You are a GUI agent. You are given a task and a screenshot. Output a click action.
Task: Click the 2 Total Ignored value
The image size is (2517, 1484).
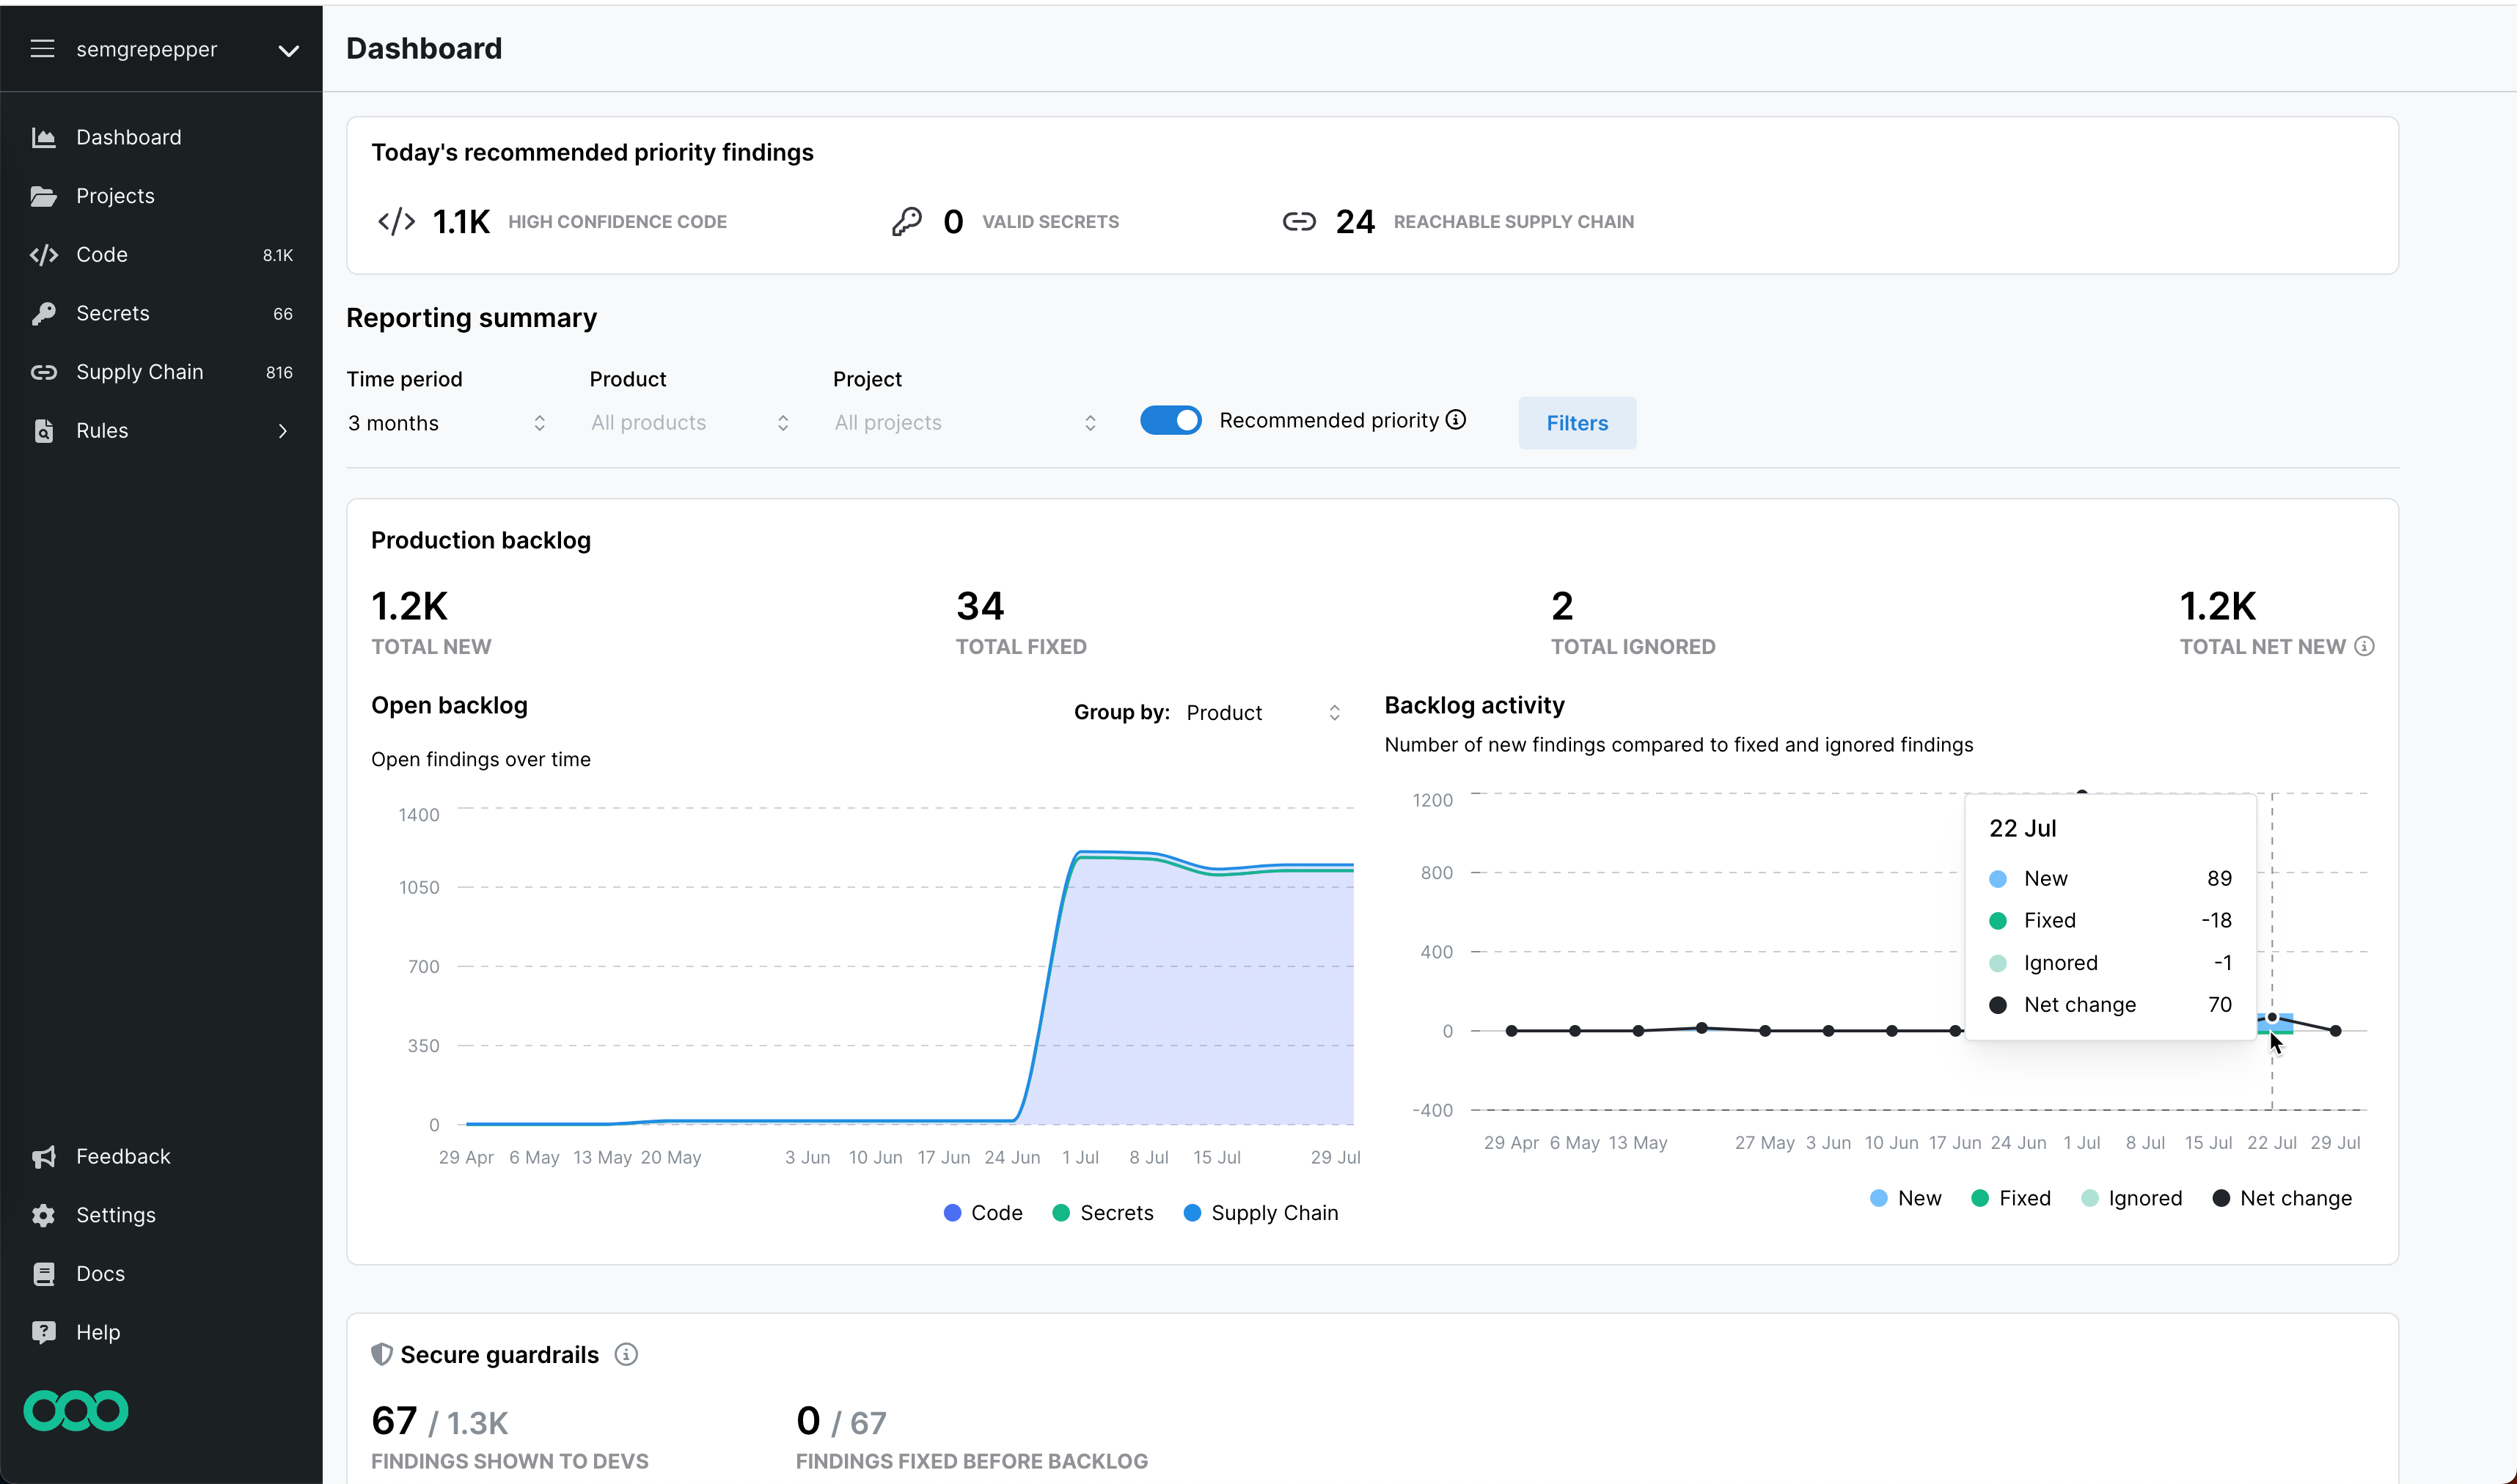(1562, 606)
